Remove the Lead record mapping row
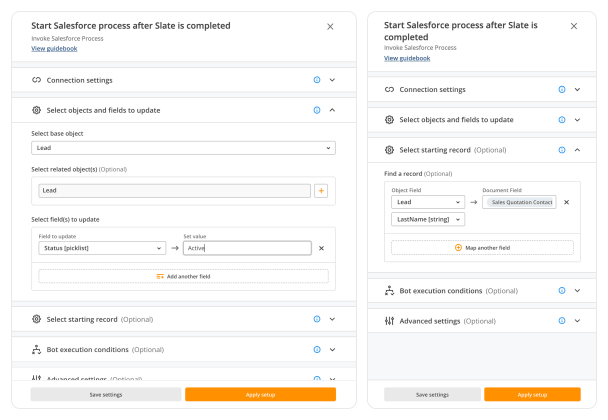Screen dimensions: 608x420 click(567, 202)
